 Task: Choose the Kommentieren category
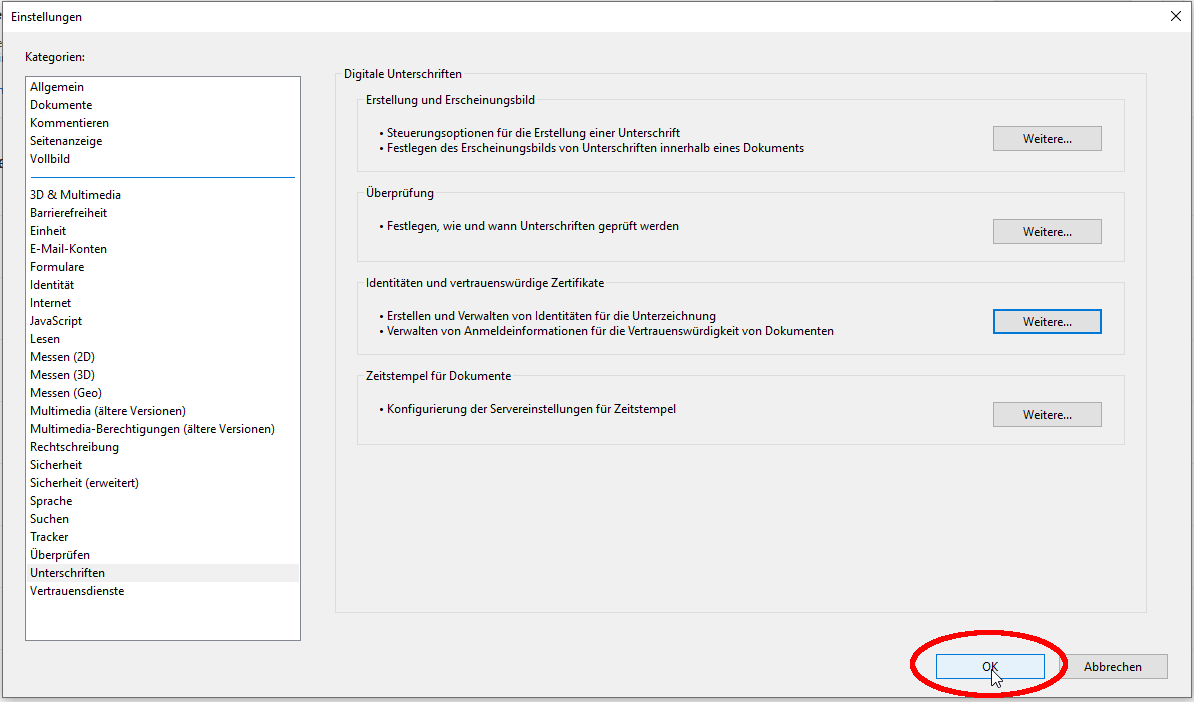(x=69, y=123)
